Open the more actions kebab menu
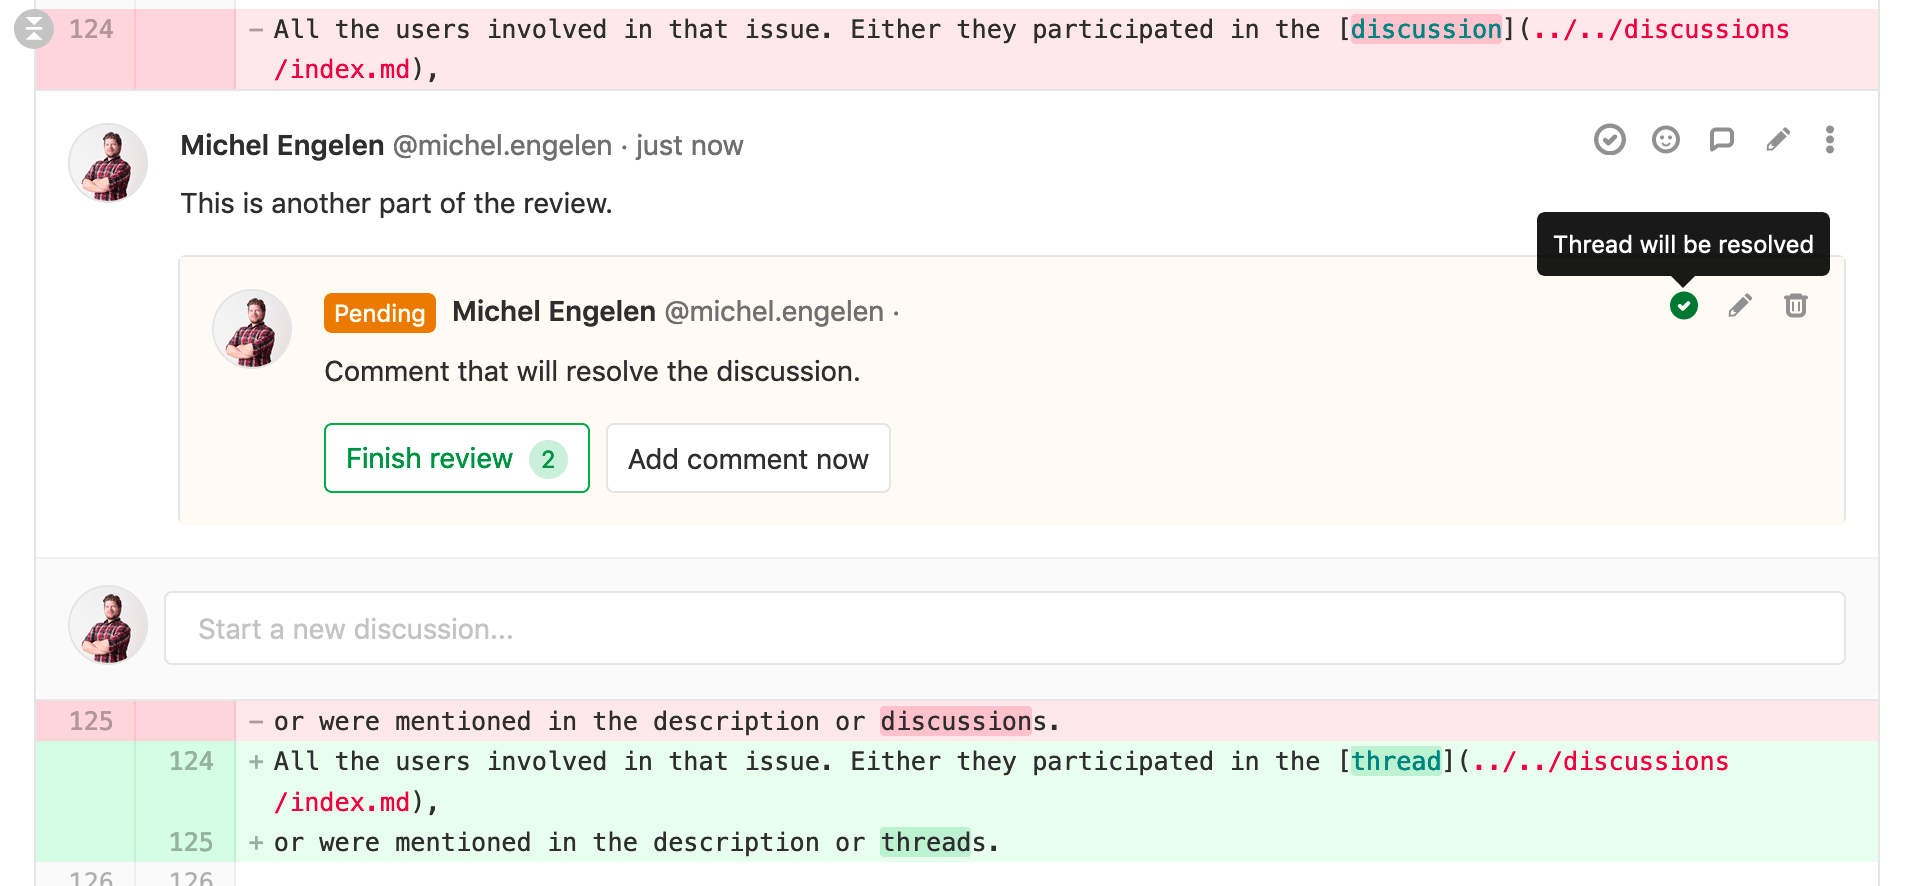1906x886 pixels. coord(1829,140)
